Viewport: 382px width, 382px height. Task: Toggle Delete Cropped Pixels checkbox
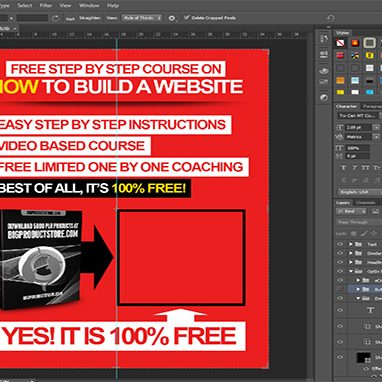[x=187, y=17]
